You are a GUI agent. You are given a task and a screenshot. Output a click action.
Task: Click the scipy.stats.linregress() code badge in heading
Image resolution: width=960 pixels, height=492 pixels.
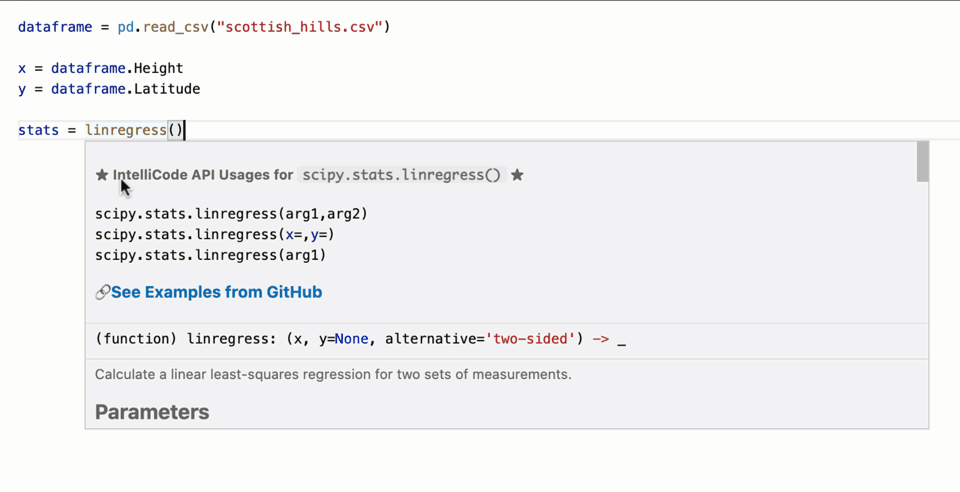402,175
